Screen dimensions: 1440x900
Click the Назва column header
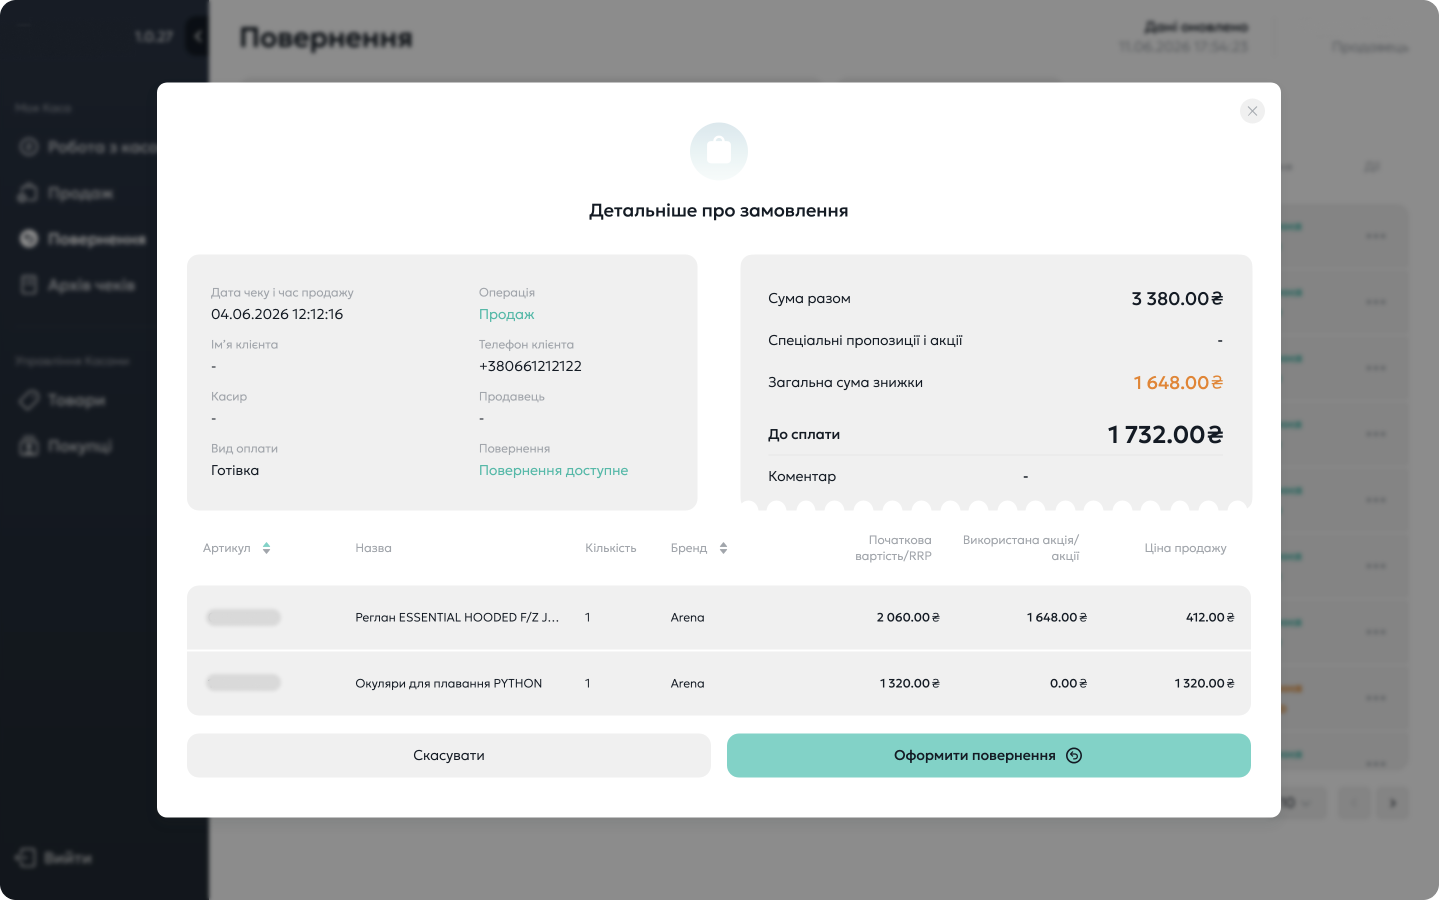373,548
